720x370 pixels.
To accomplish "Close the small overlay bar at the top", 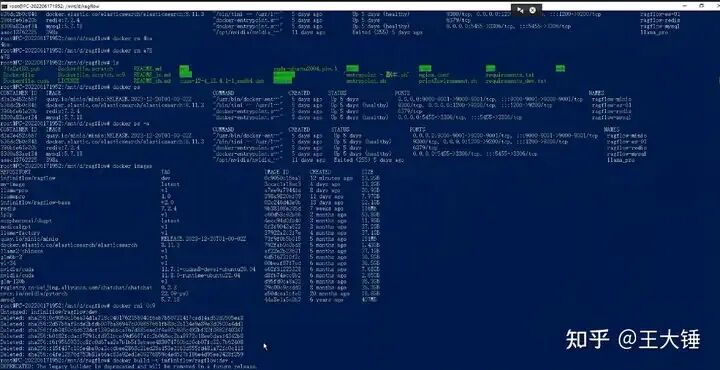I will 533,10.
